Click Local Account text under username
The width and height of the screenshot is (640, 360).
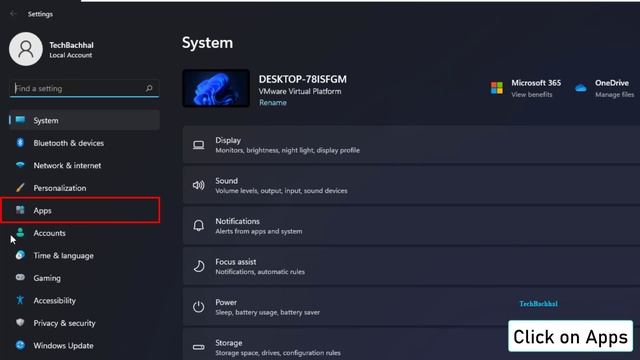71,55
